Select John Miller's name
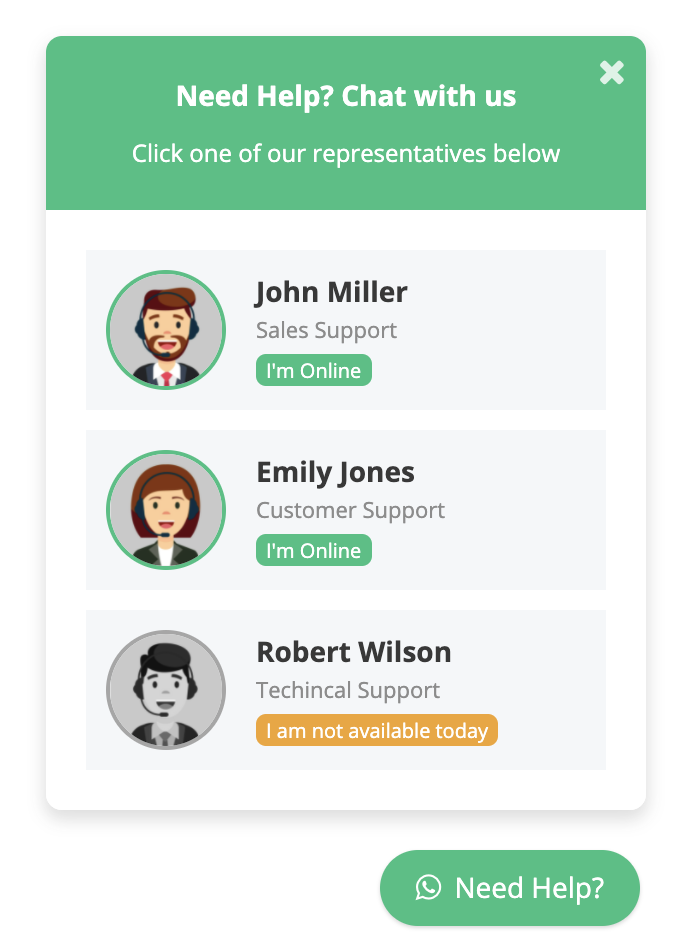 pyautogui.click(x=331, y=293)
